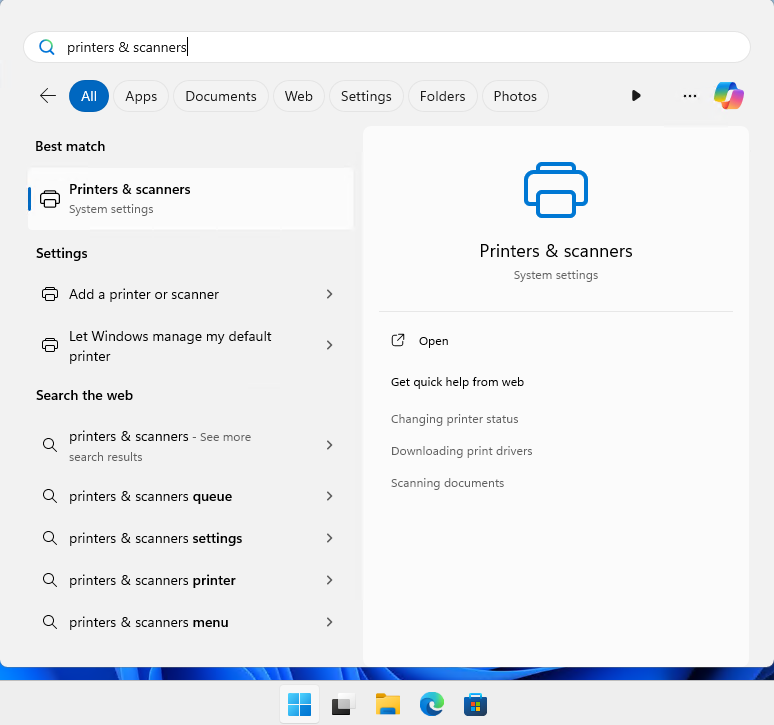Image resolution: width=774 pixels, height=725 pixels.
Task: Show more filter tabs with play arrow
Action: click(636, 96)
